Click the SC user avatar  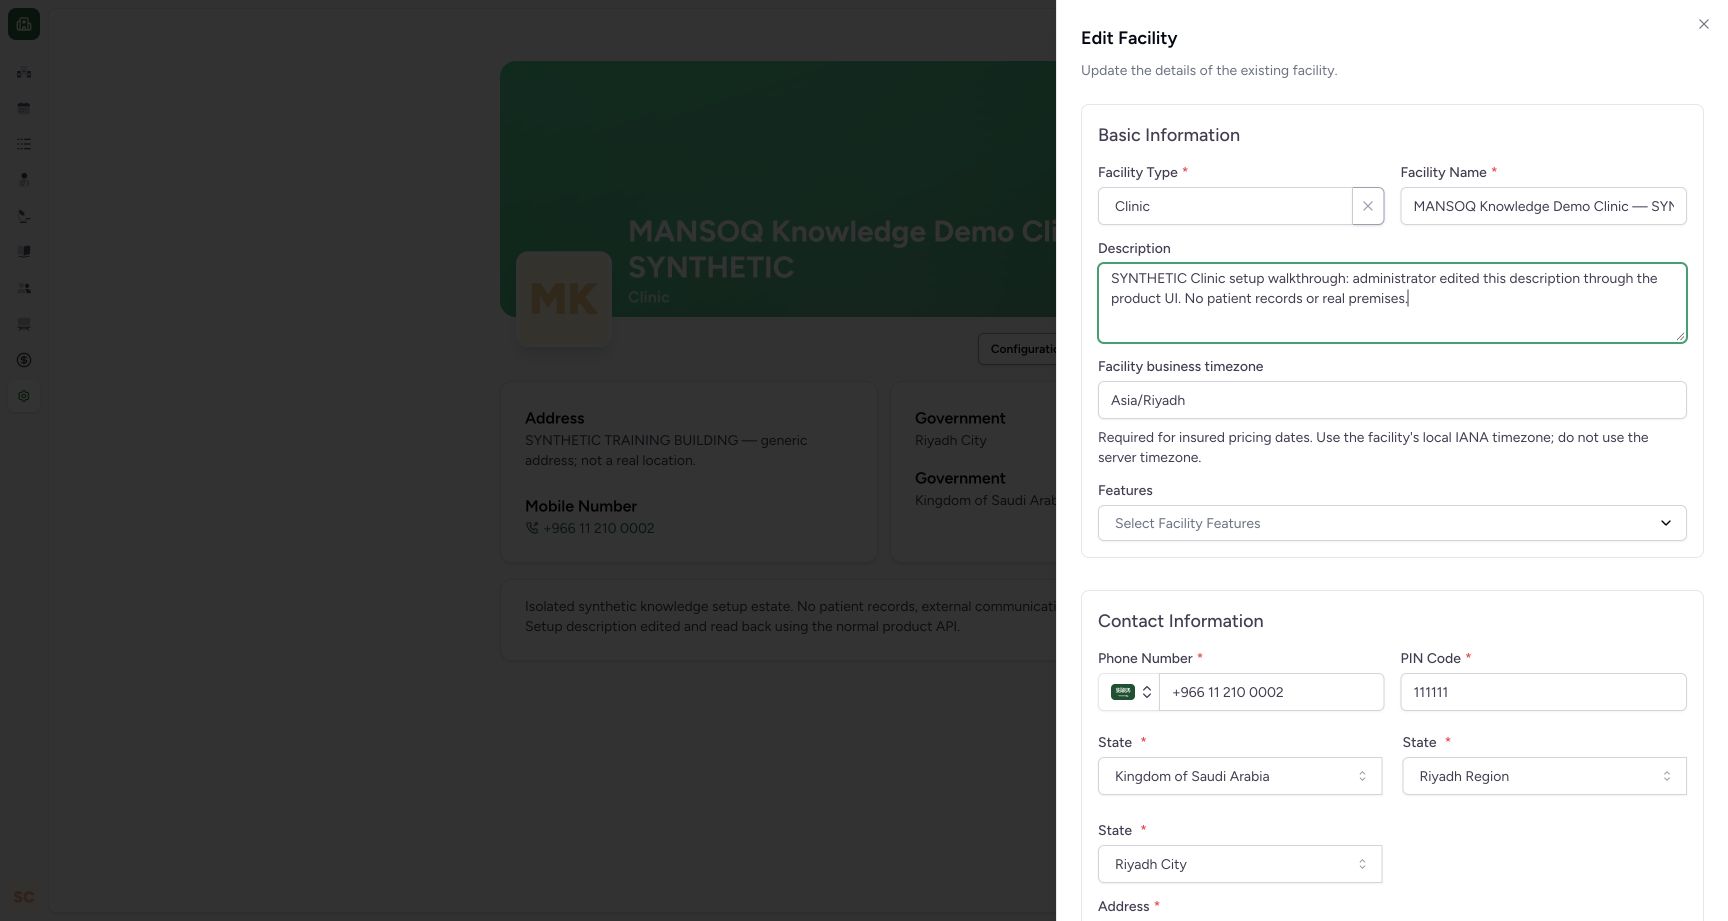click(24, 897)
